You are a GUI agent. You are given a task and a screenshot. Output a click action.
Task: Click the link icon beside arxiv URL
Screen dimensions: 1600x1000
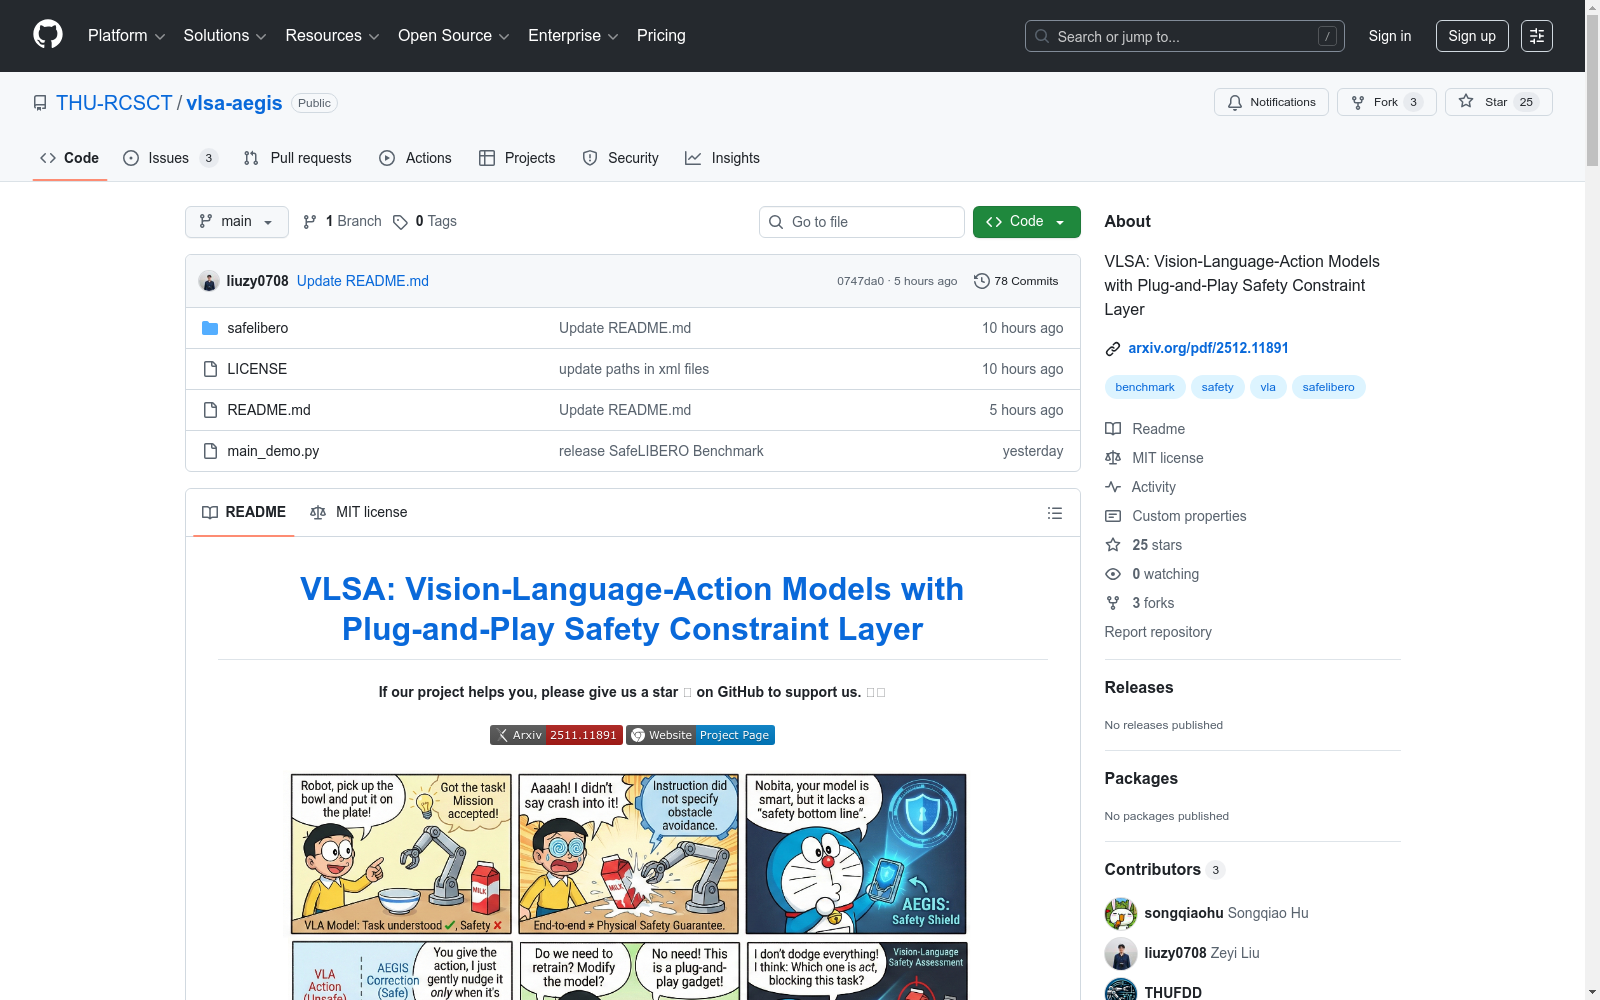pos(1113,349)
